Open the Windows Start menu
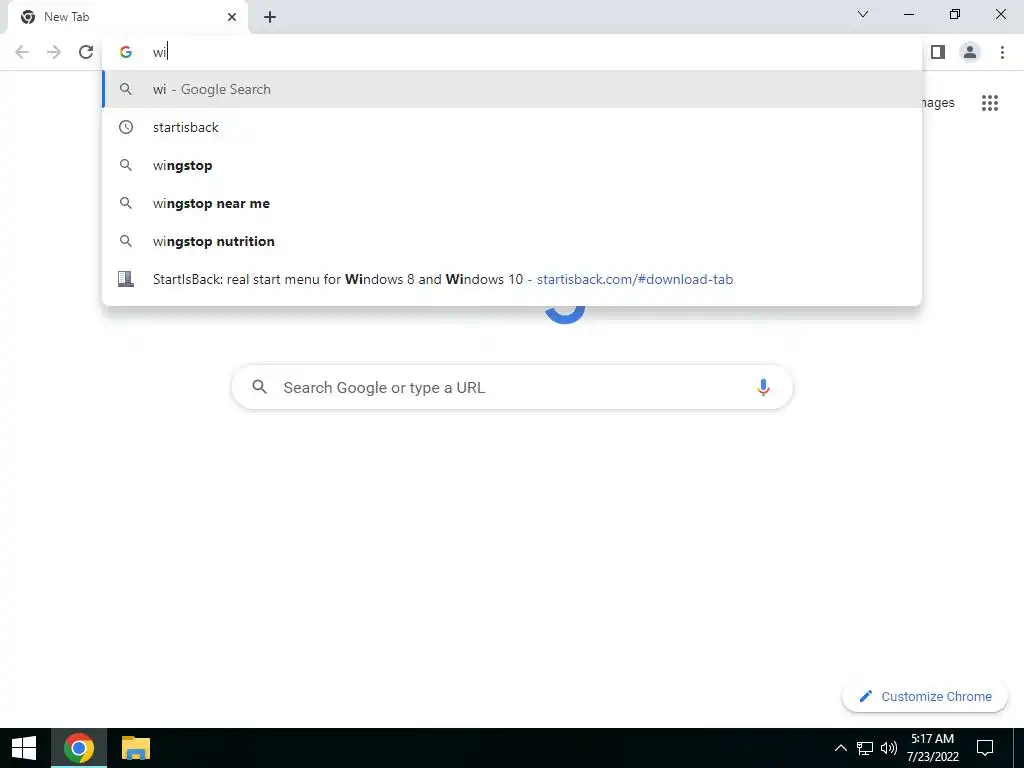This screenshot has width=1024, height=768. (24, 748)
